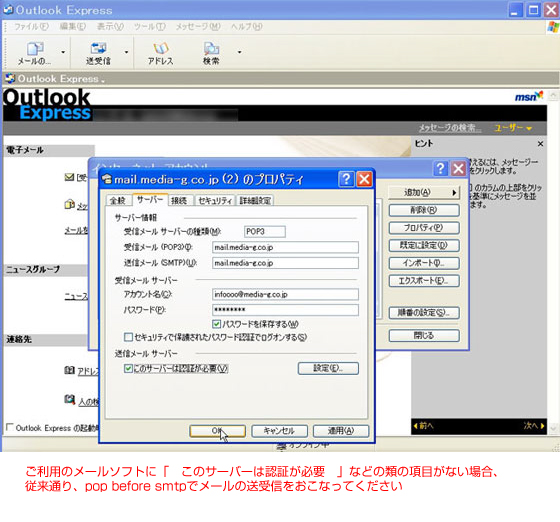Open the メッセージ(M) menu
Screen dimensions: 560x522
click(x=198, y=27)
